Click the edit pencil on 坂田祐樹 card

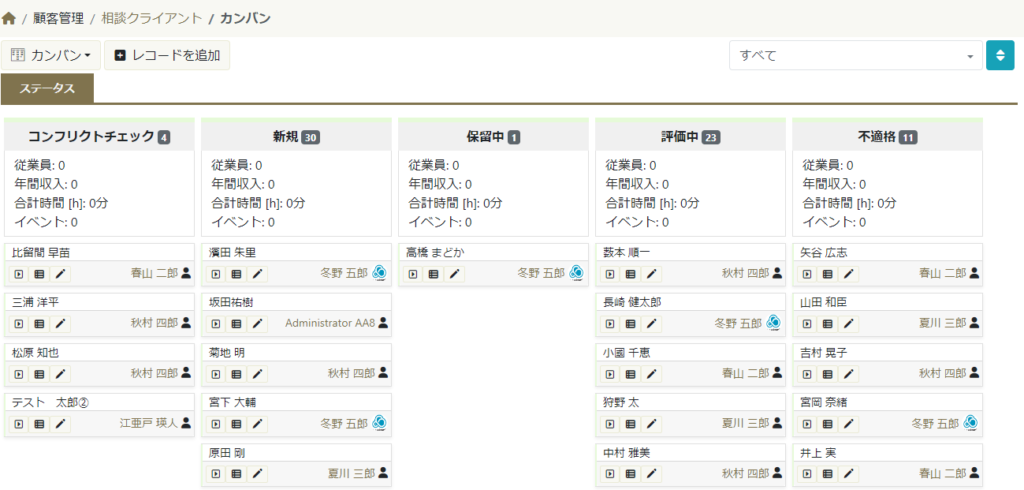coord(258,323)
